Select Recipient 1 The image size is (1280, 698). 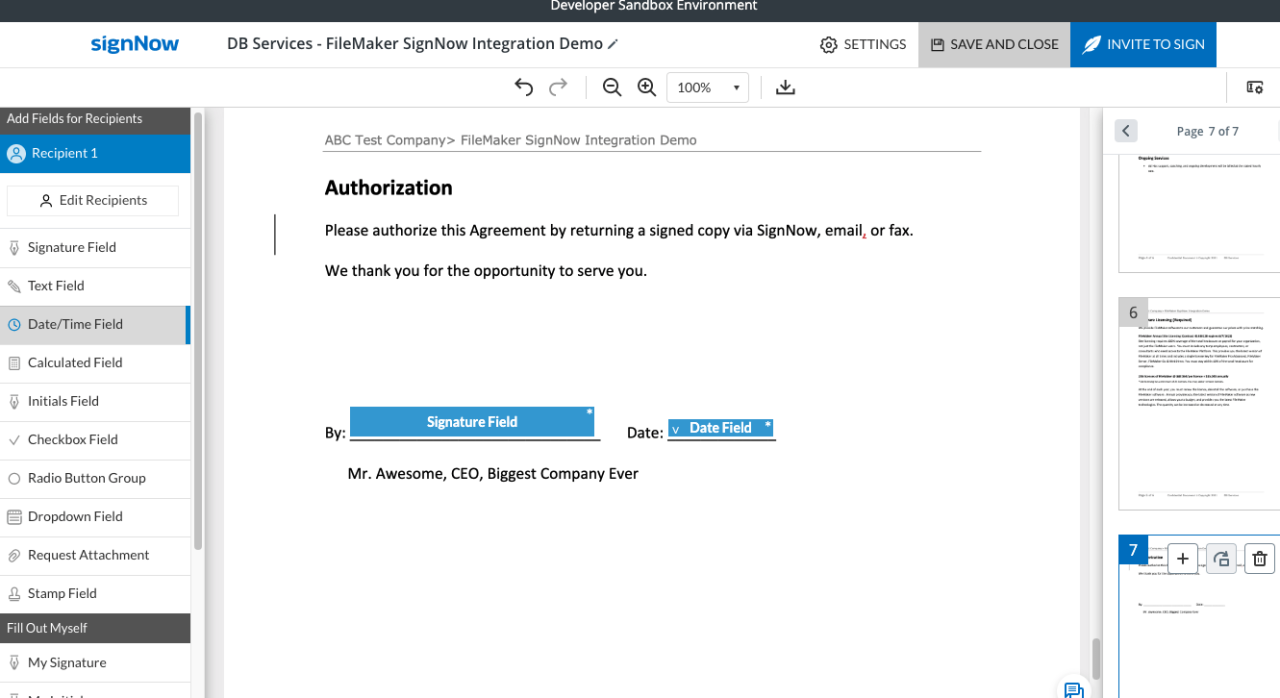click(95, 153)
